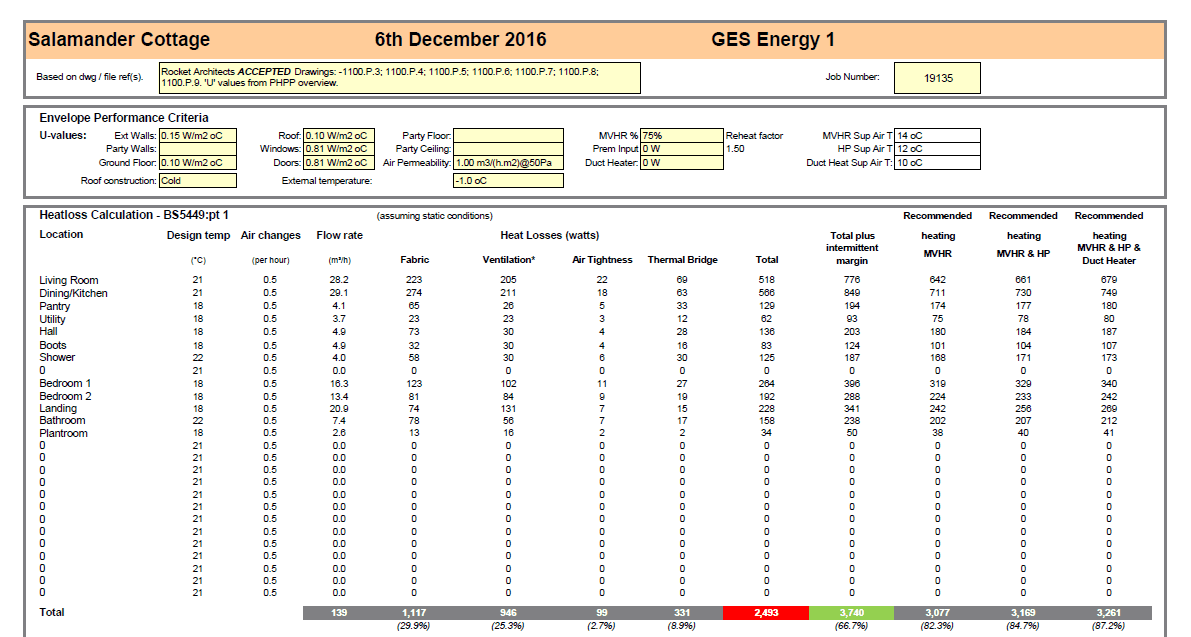Select the Fabric total 1,117 cell
The width and height of the screenshot is (1191, 637).
(414, 613)
